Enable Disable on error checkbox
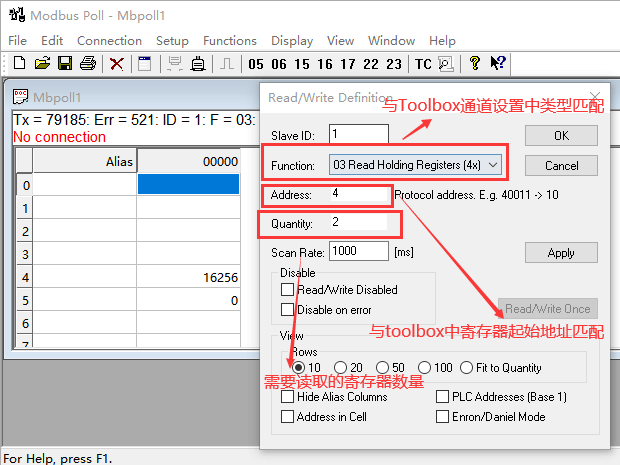Screen dimensions: 620x465 point(287,310)
